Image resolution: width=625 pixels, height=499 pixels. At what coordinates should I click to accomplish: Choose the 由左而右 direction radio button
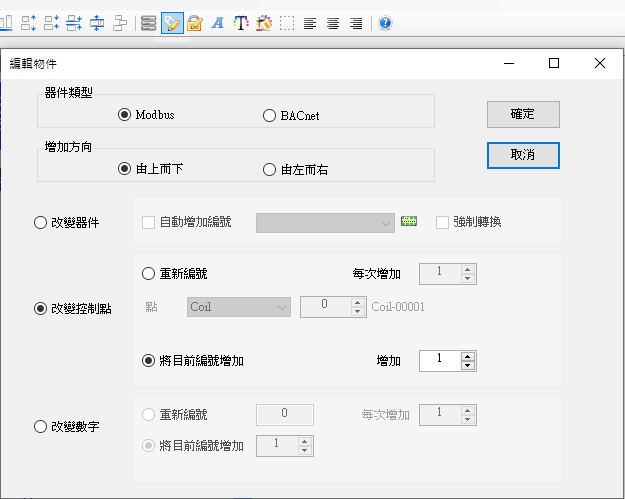pos(269,170)
